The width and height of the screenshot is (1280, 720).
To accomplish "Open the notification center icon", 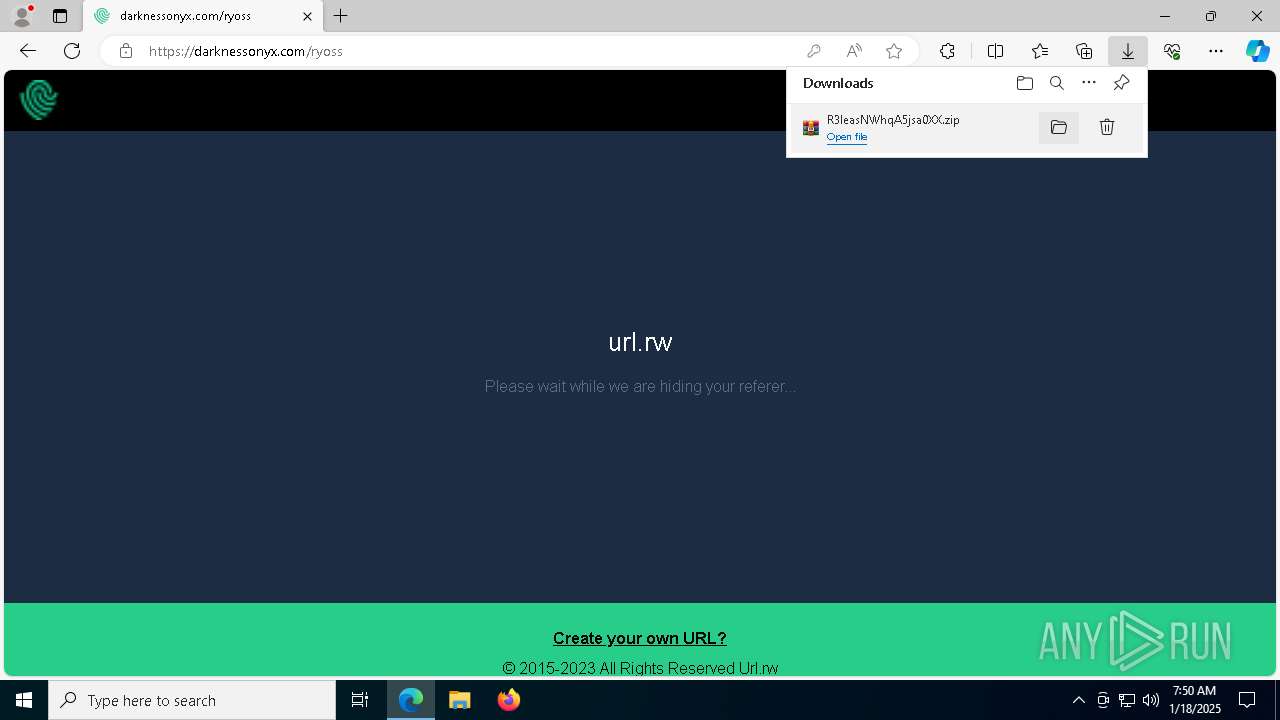I will click(x=1247, y=700).
